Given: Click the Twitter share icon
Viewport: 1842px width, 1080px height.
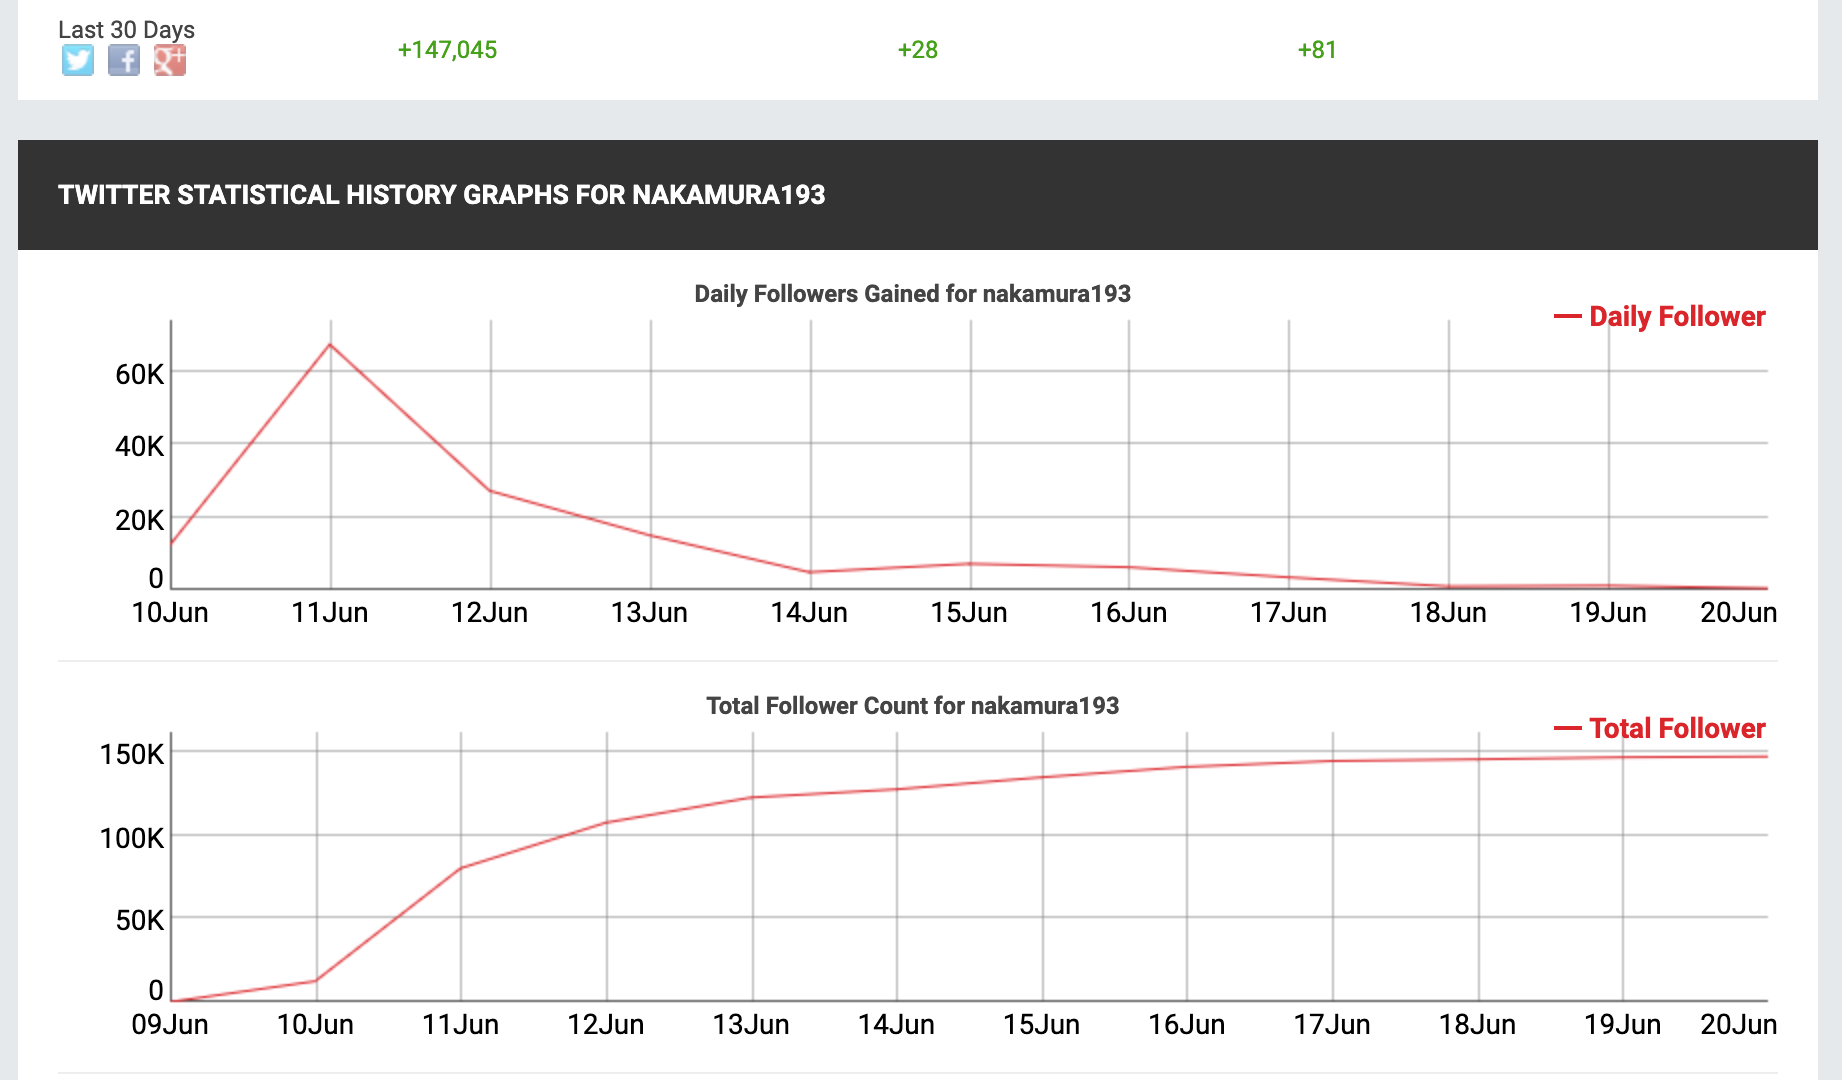Looking at the screenshot, I should (78, 61).
